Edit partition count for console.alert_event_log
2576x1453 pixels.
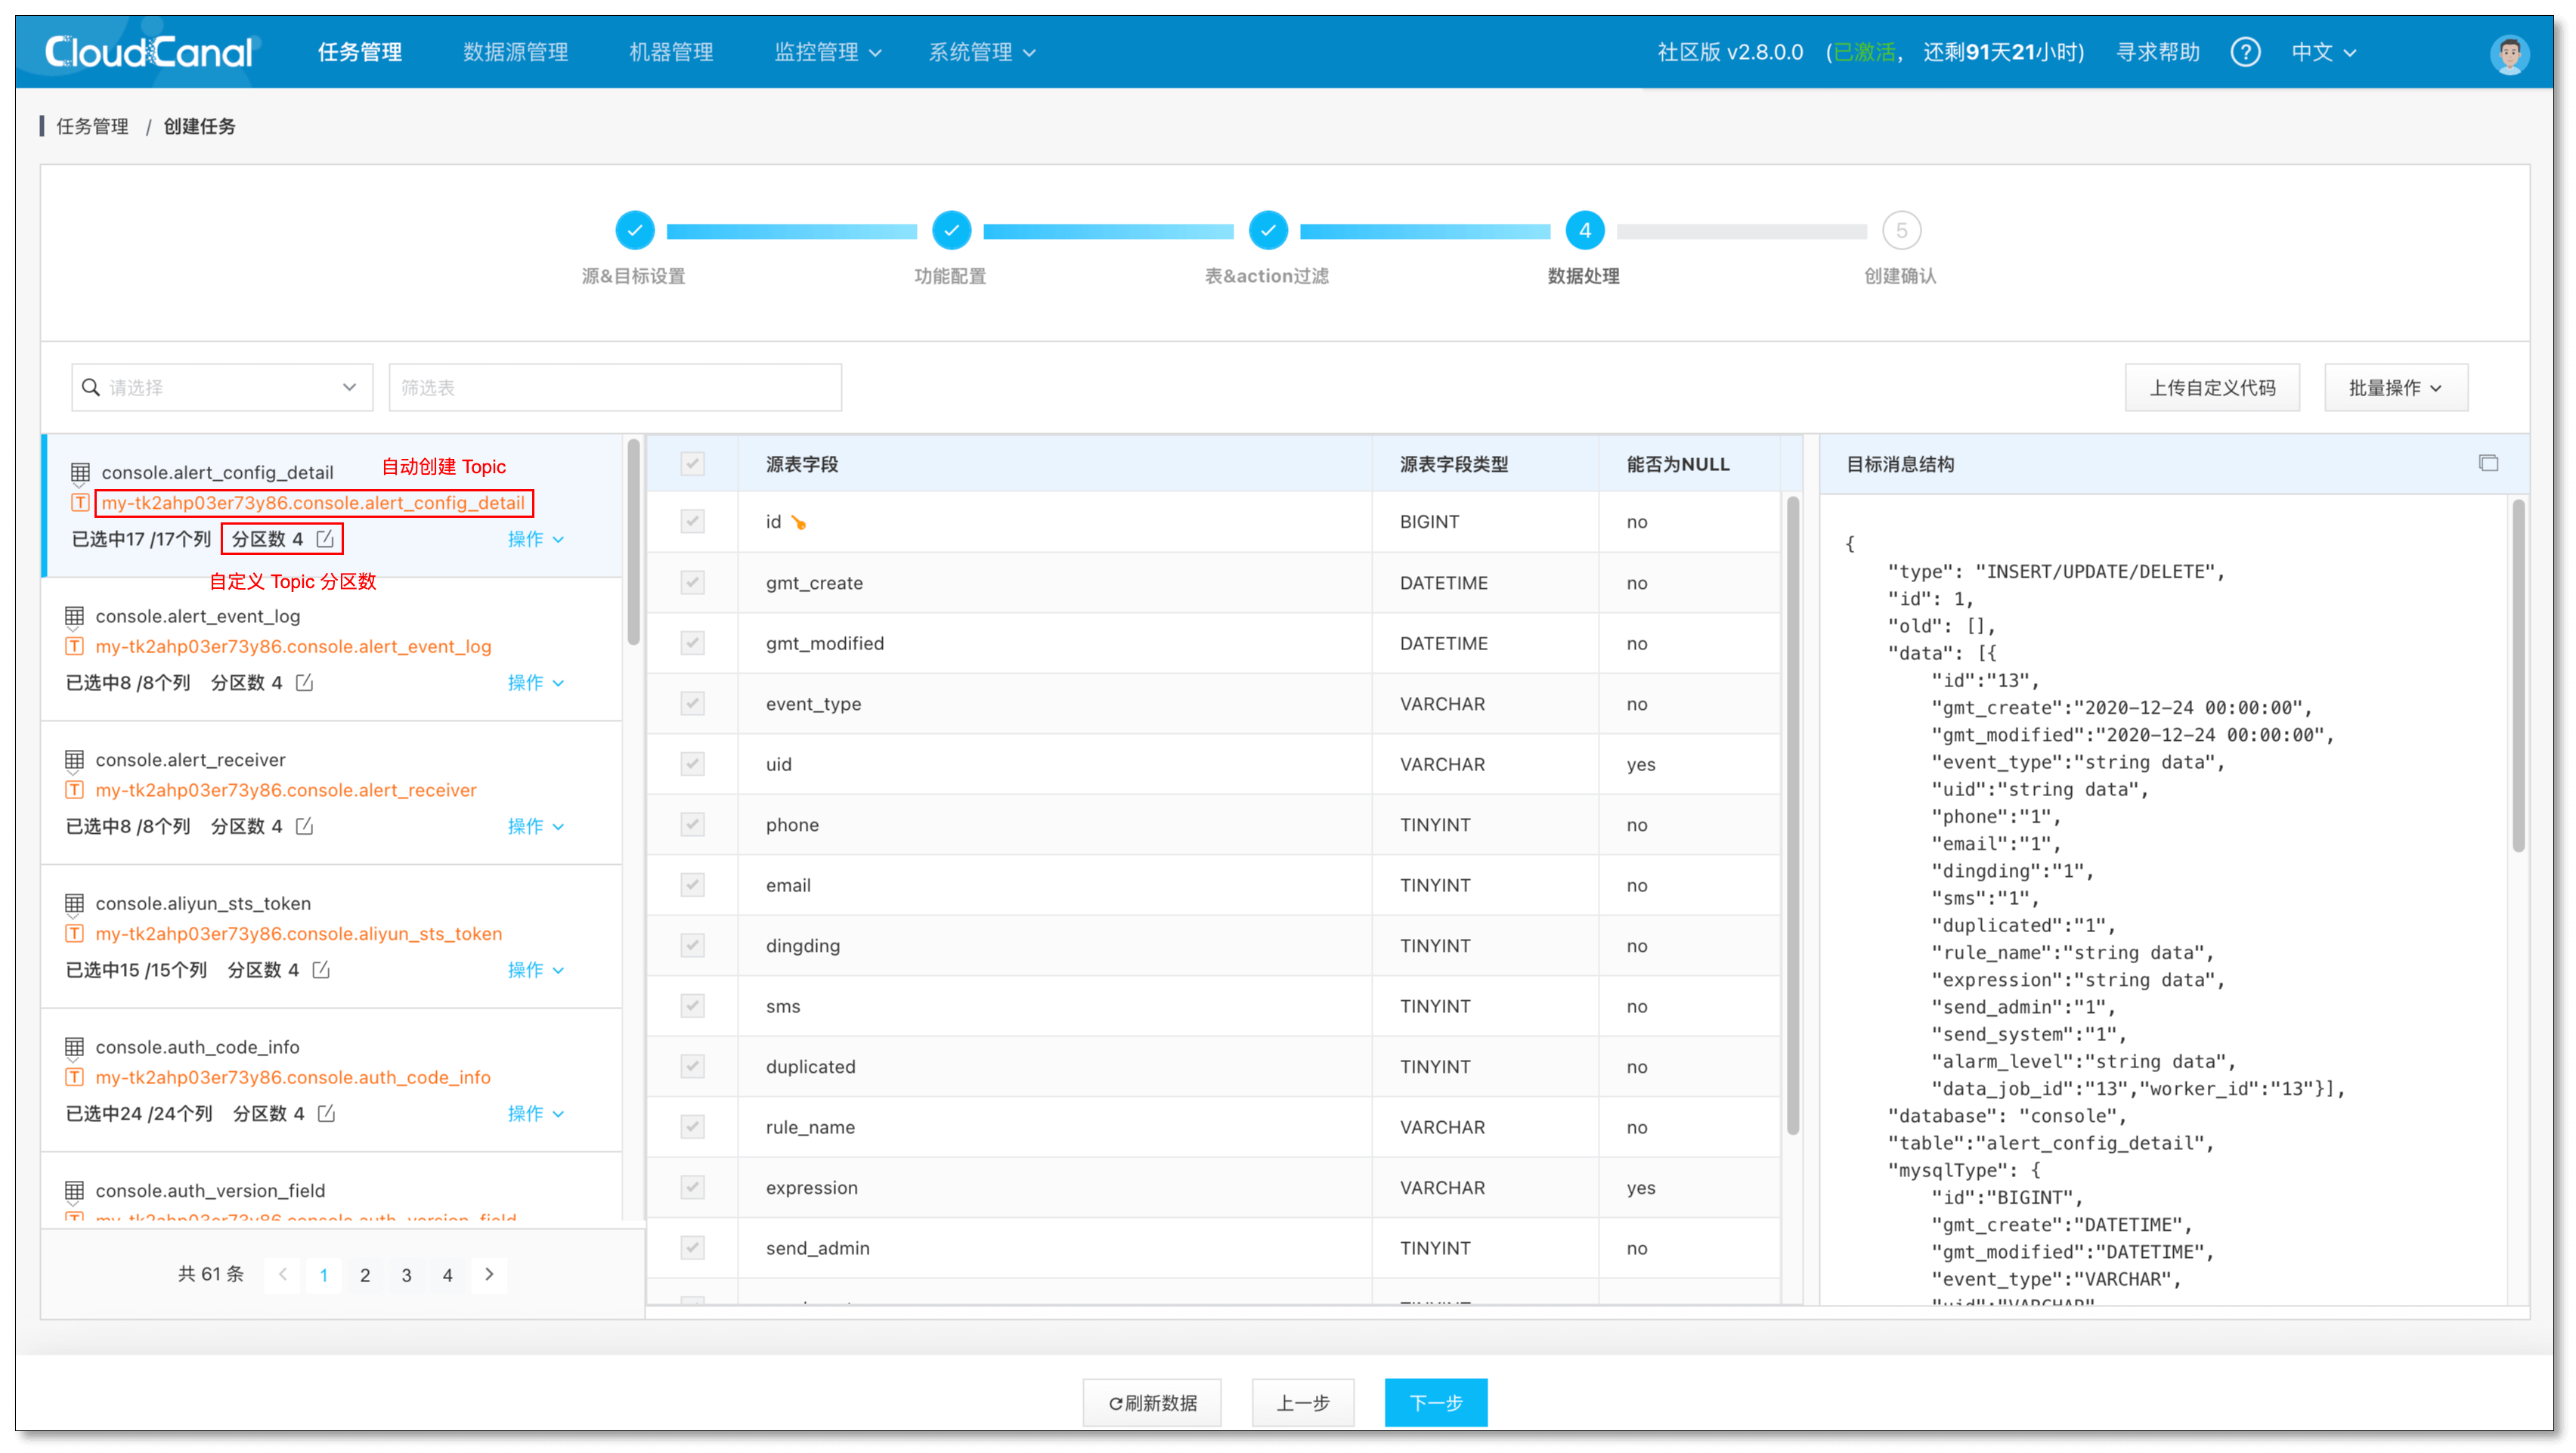[x=305, y=683]
